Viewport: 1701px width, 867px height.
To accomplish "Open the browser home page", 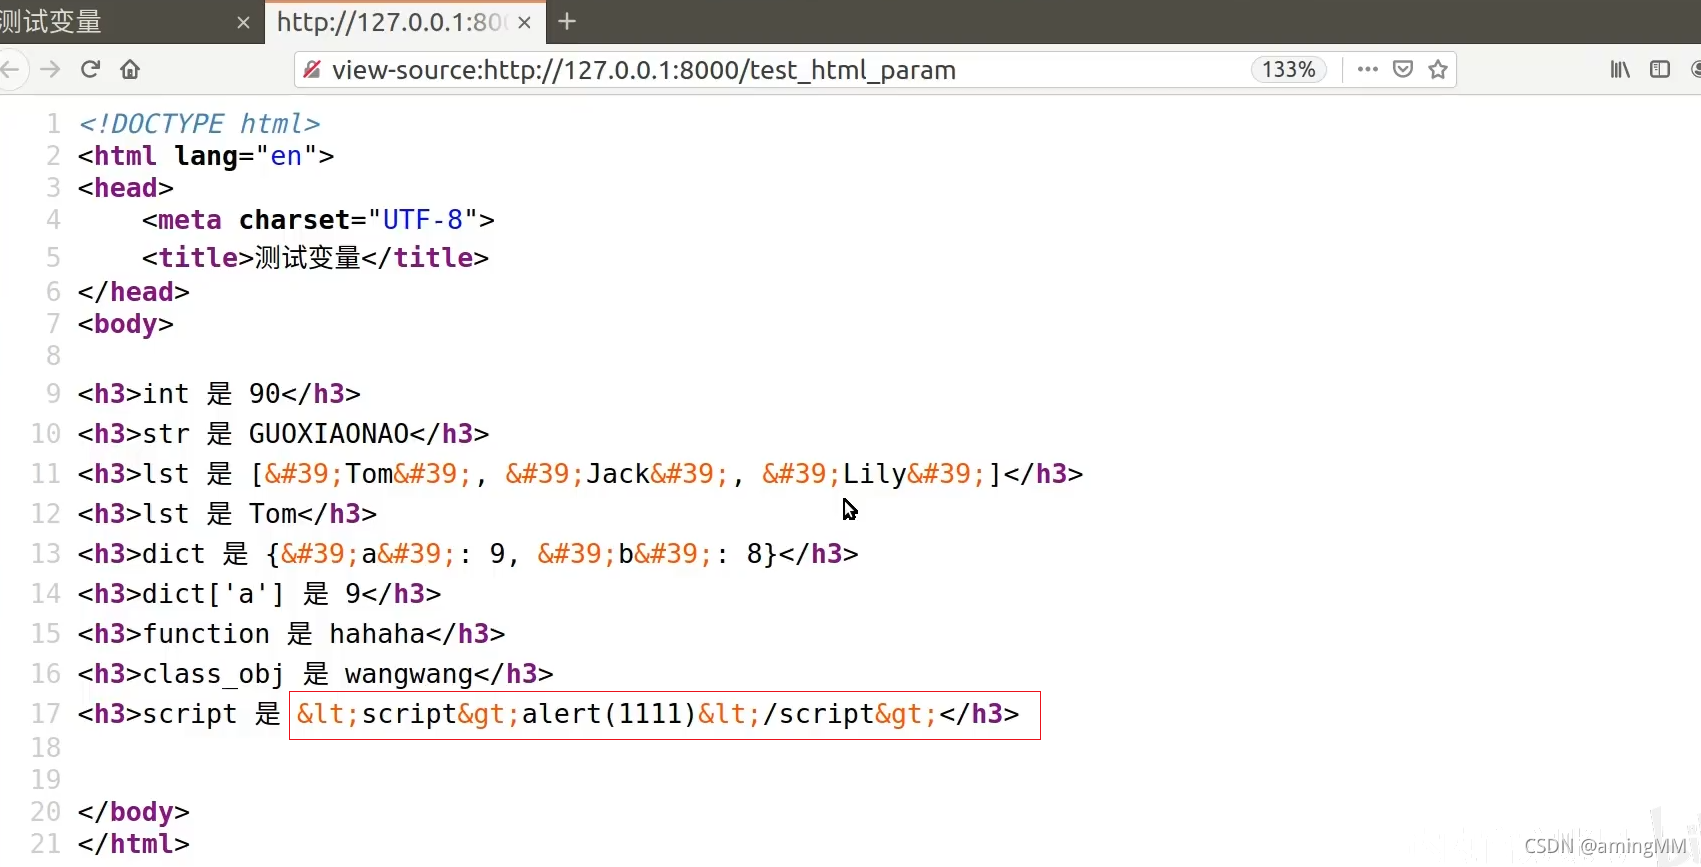I will tap(130, 69).
